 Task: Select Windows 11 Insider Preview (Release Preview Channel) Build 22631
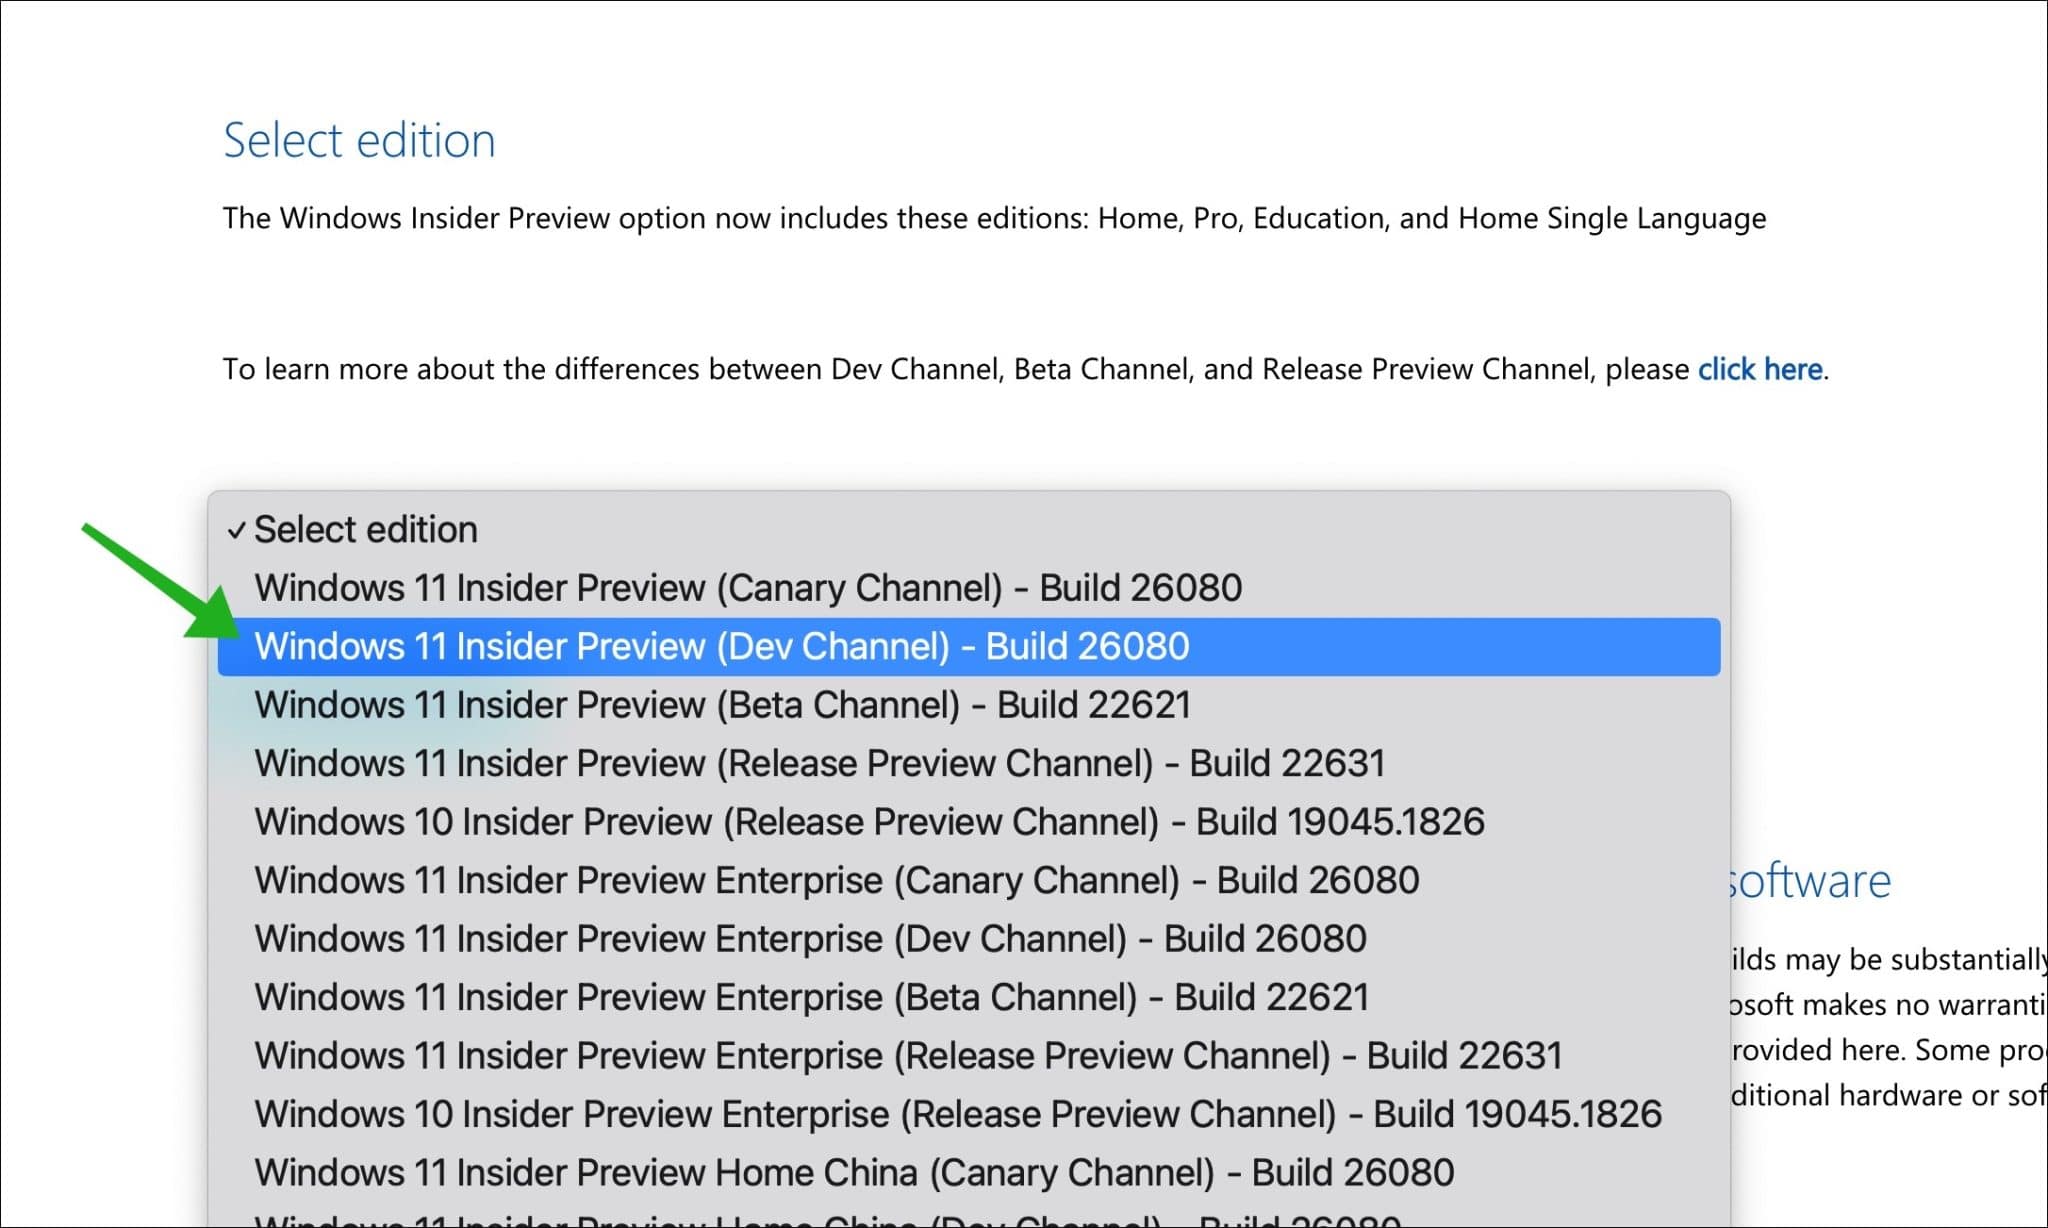(x=968, y=763)
